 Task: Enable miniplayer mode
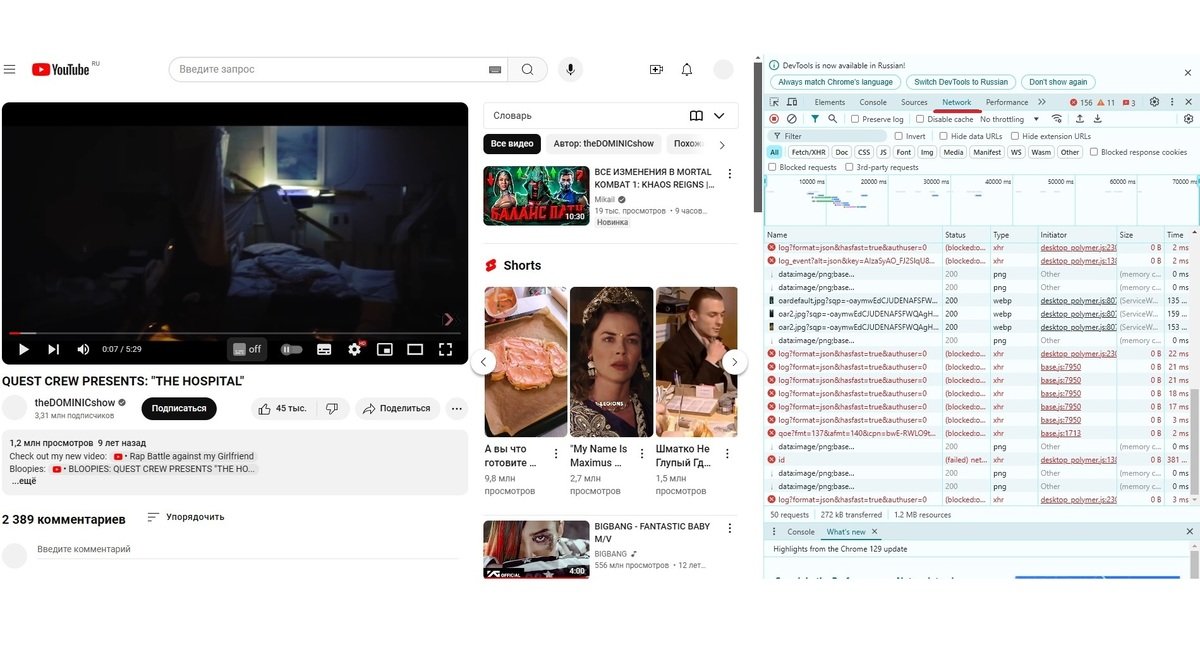coord(385,349)
